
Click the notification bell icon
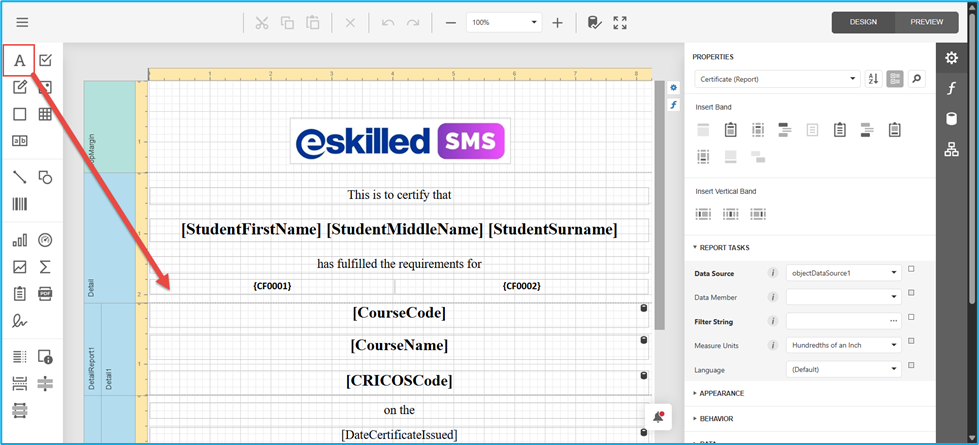point(658,417)
